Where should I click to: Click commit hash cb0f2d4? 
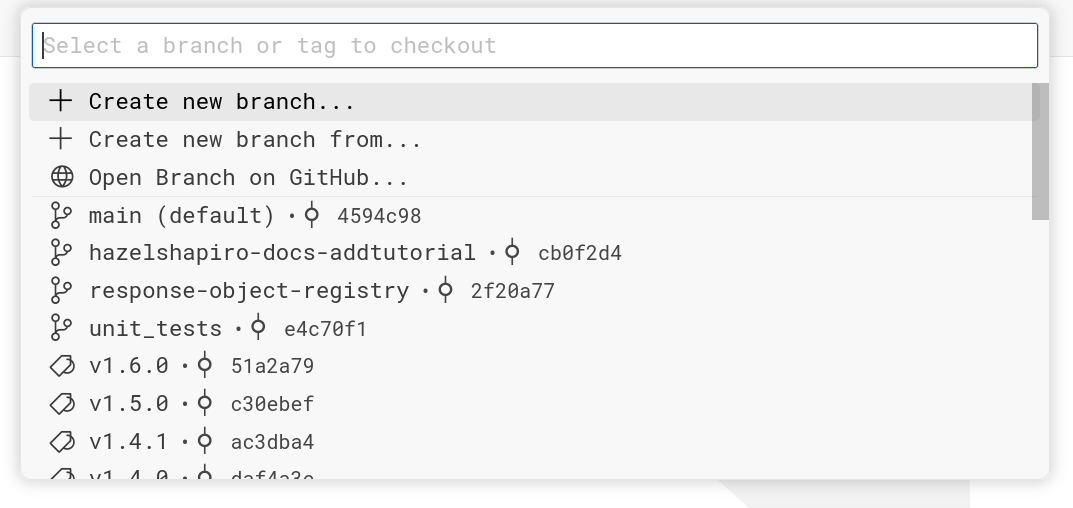580,253
